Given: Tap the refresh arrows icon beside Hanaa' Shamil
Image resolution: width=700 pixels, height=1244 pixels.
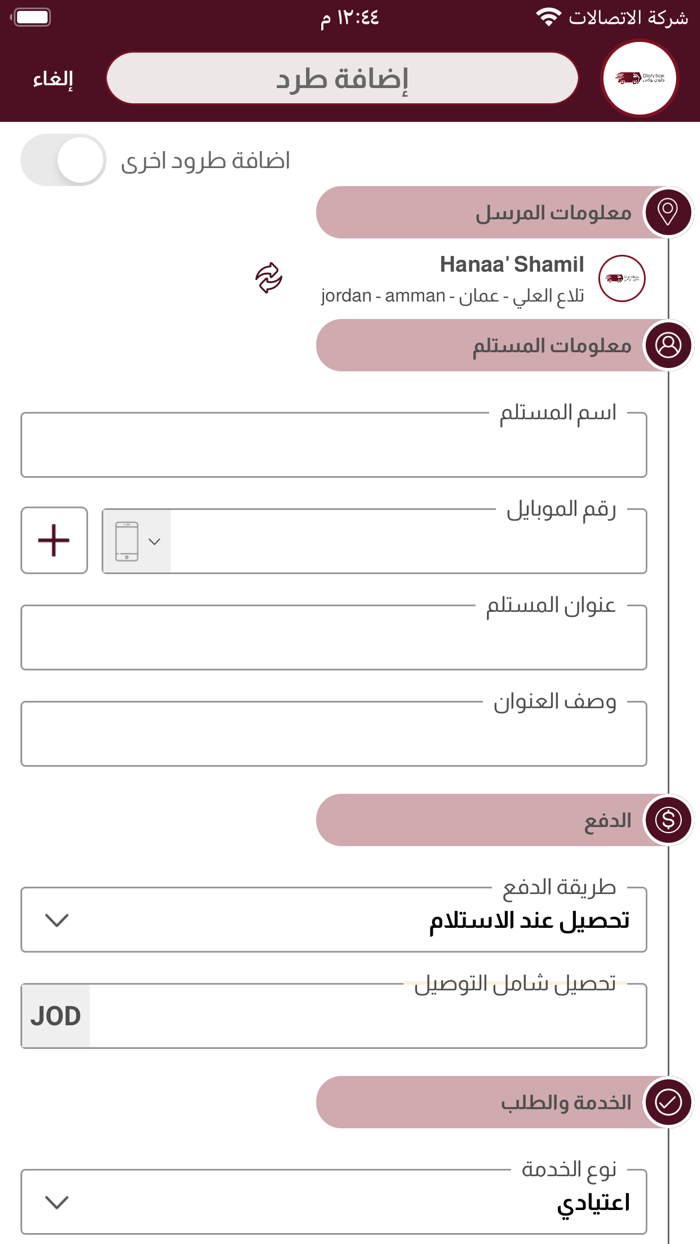Looking at the screenshot, I should [268, 278].
